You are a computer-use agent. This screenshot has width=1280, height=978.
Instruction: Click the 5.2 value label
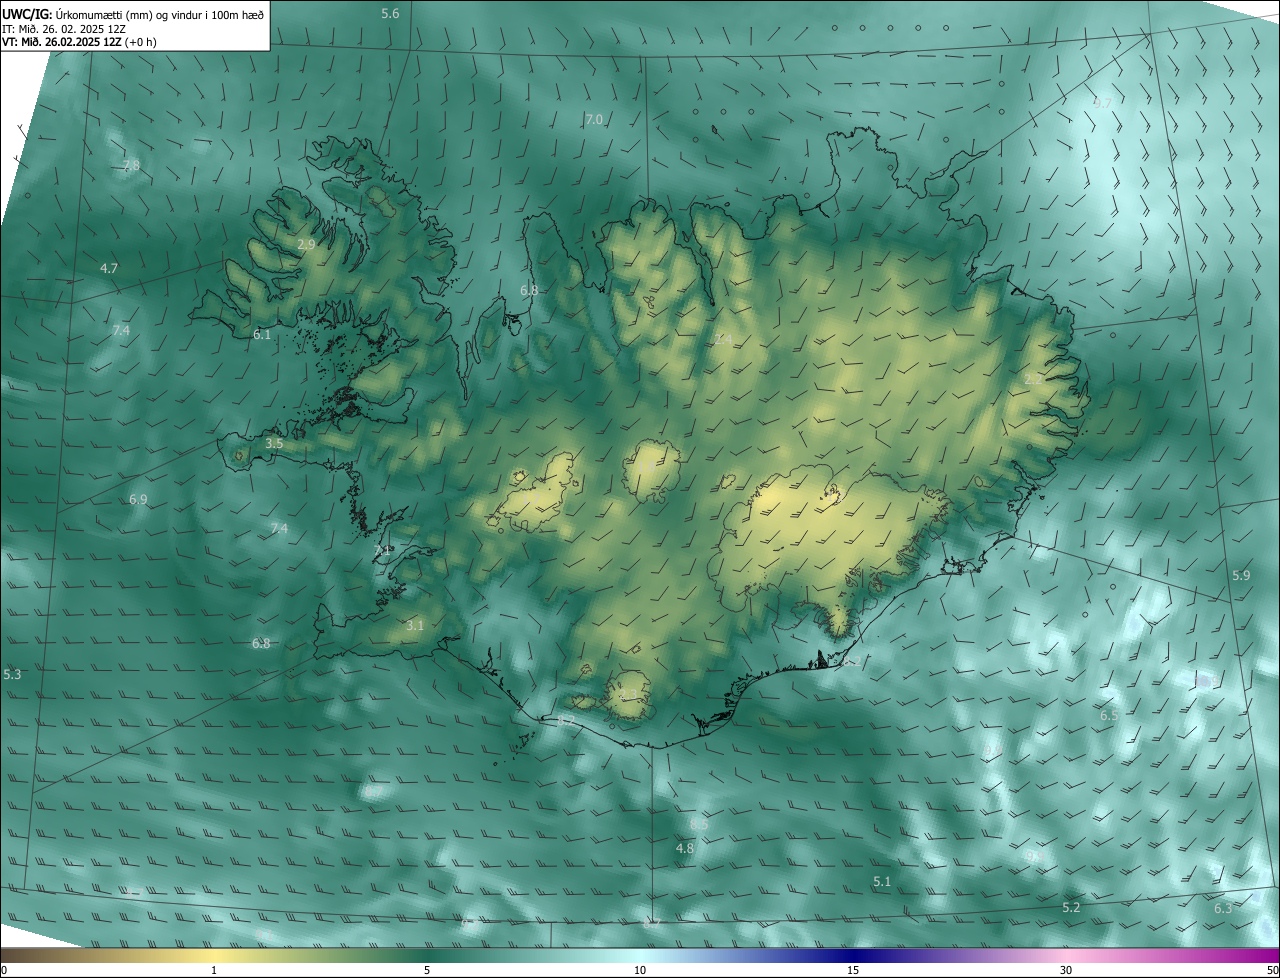click(x=1071, y=907)
